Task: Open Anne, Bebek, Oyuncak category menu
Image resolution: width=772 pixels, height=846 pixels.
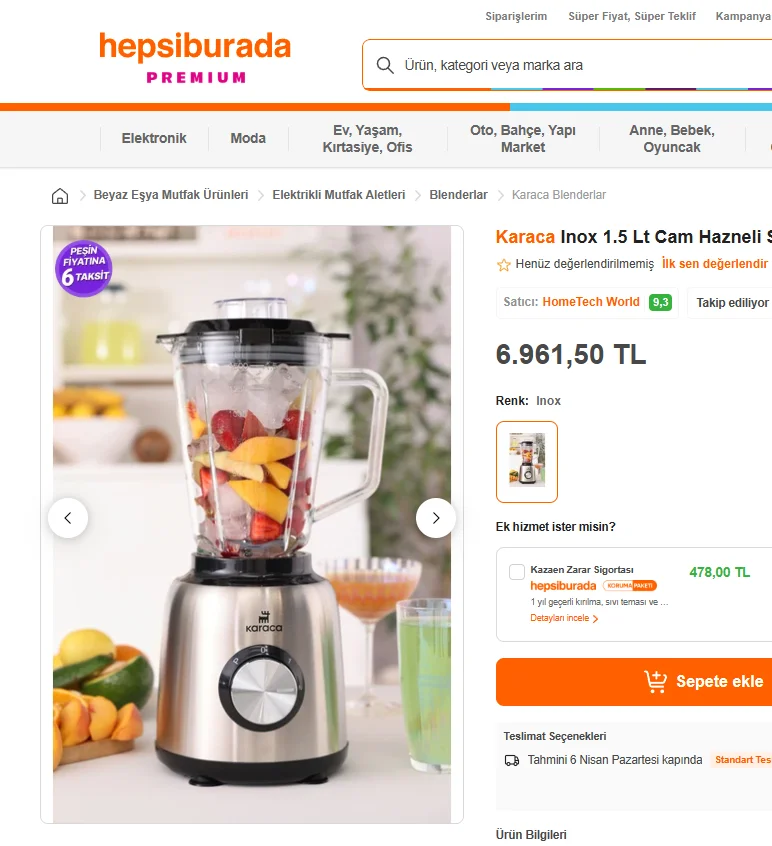Action: (672, 139)
